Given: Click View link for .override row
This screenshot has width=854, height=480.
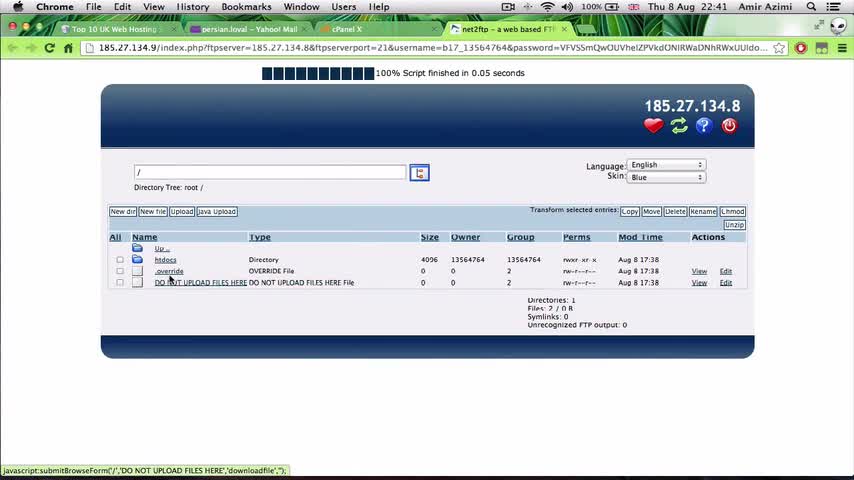Looking at the screenshot, I should tap(699, 271).
